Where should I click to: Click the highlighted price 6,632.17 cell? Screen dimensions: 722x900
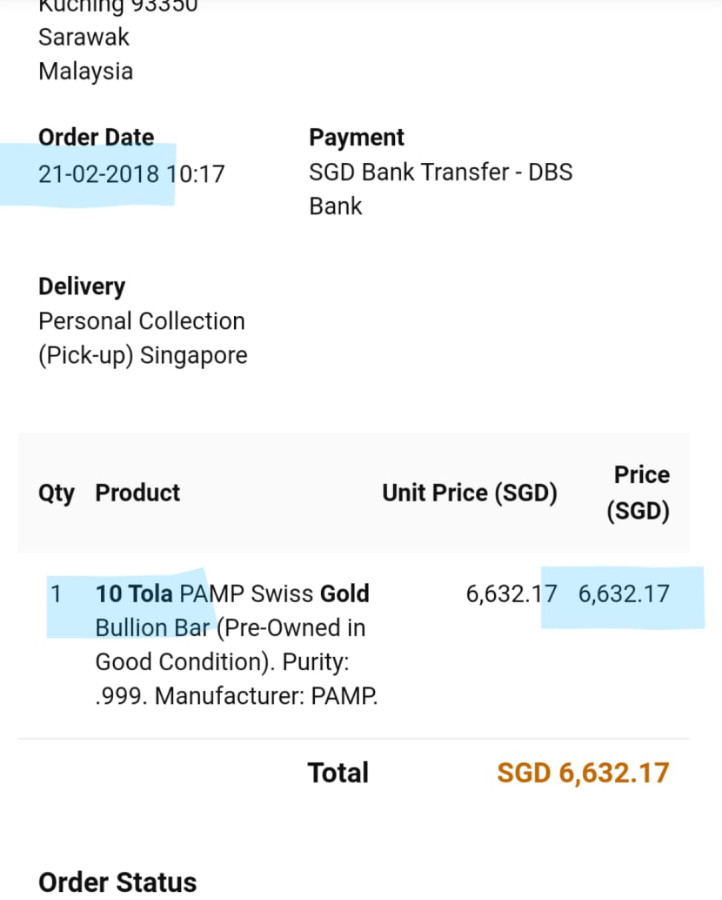pyautogui.click(x=624, y=594)
